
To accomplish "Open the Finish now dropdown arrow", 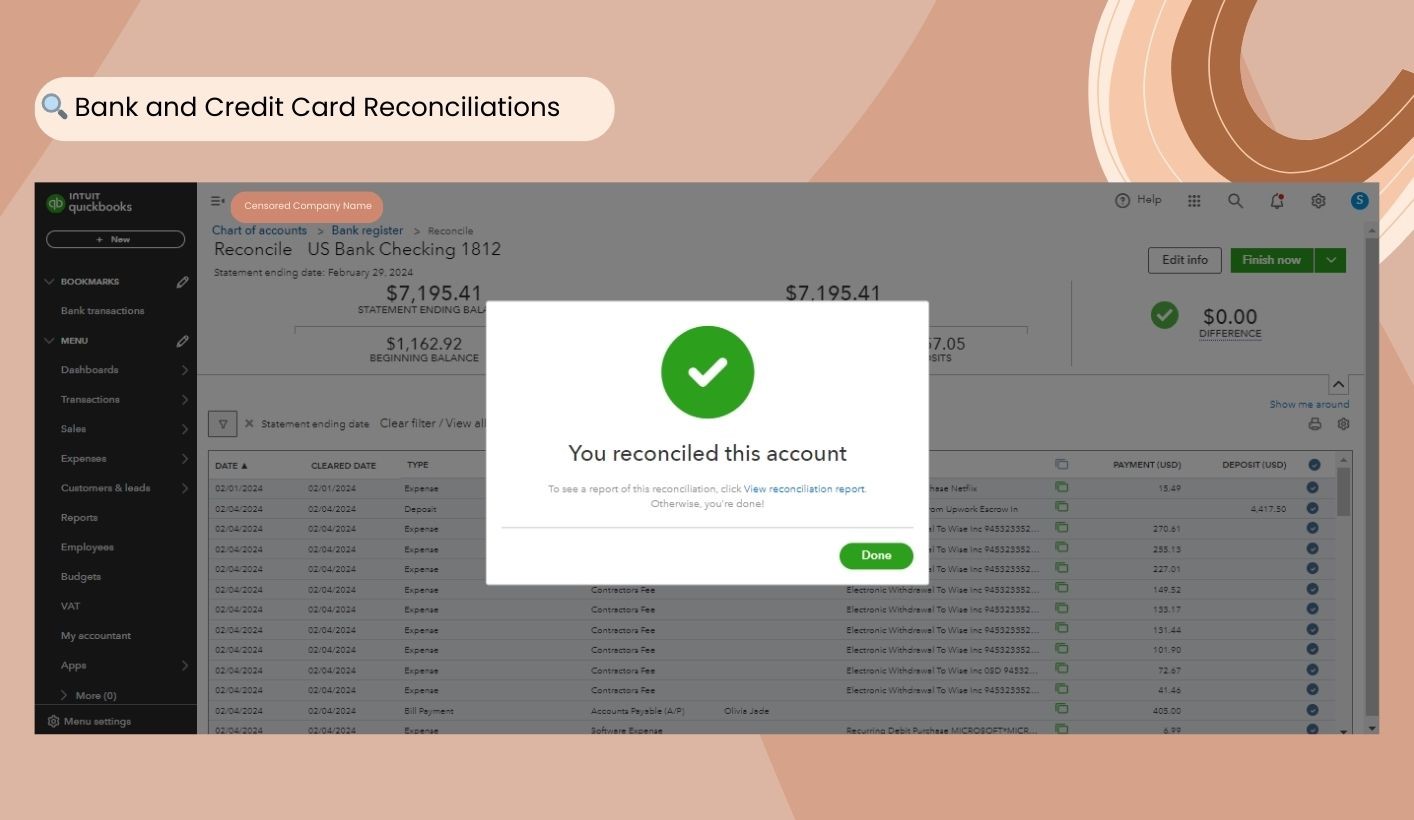I will click(x=1330, y=260).
